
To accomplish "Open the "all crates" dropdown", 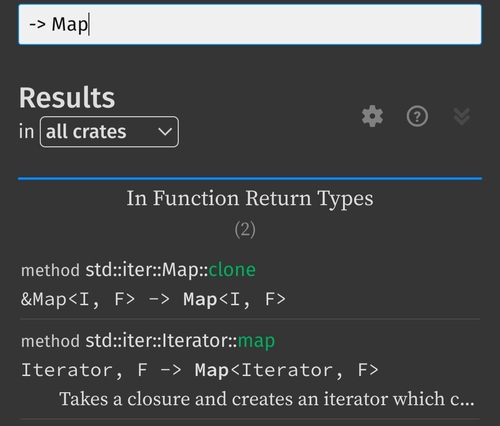I will point(109,132).
